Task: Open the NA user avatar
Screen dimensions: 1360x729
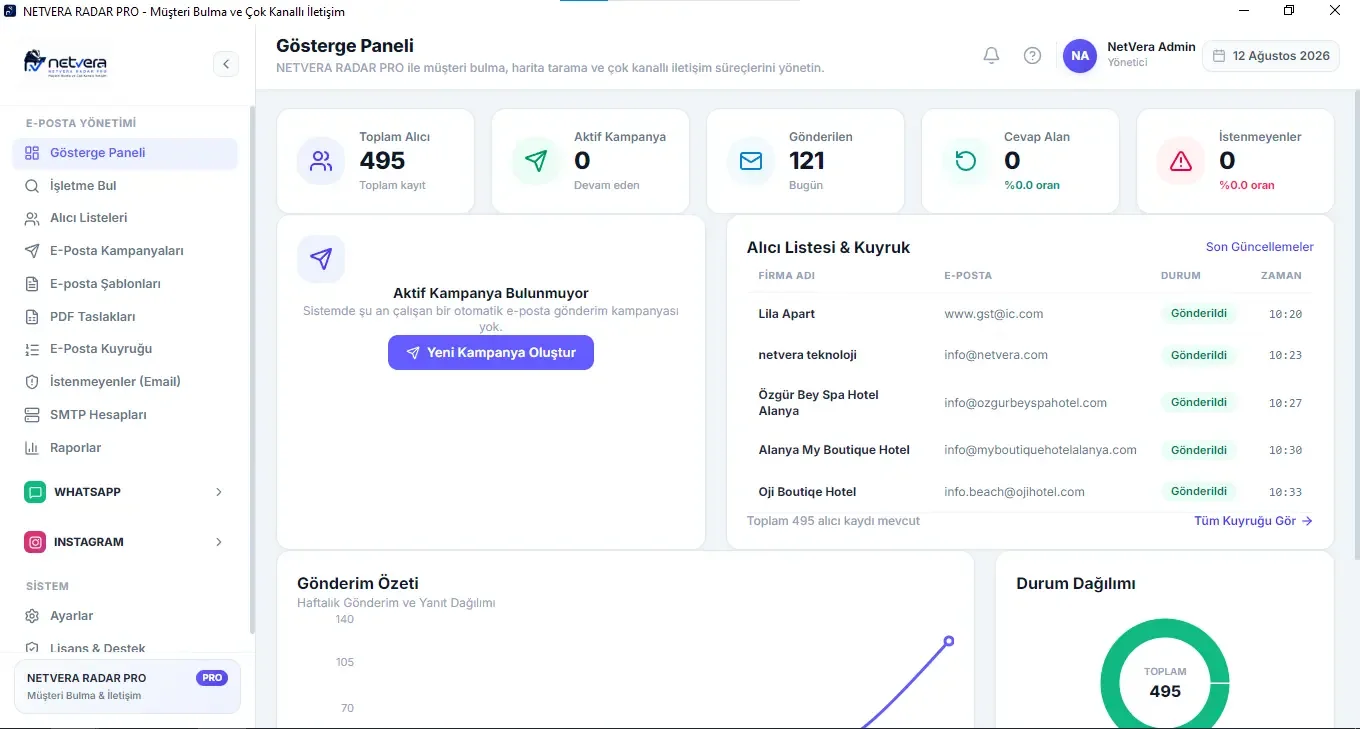Action: tap(1080, 56)
